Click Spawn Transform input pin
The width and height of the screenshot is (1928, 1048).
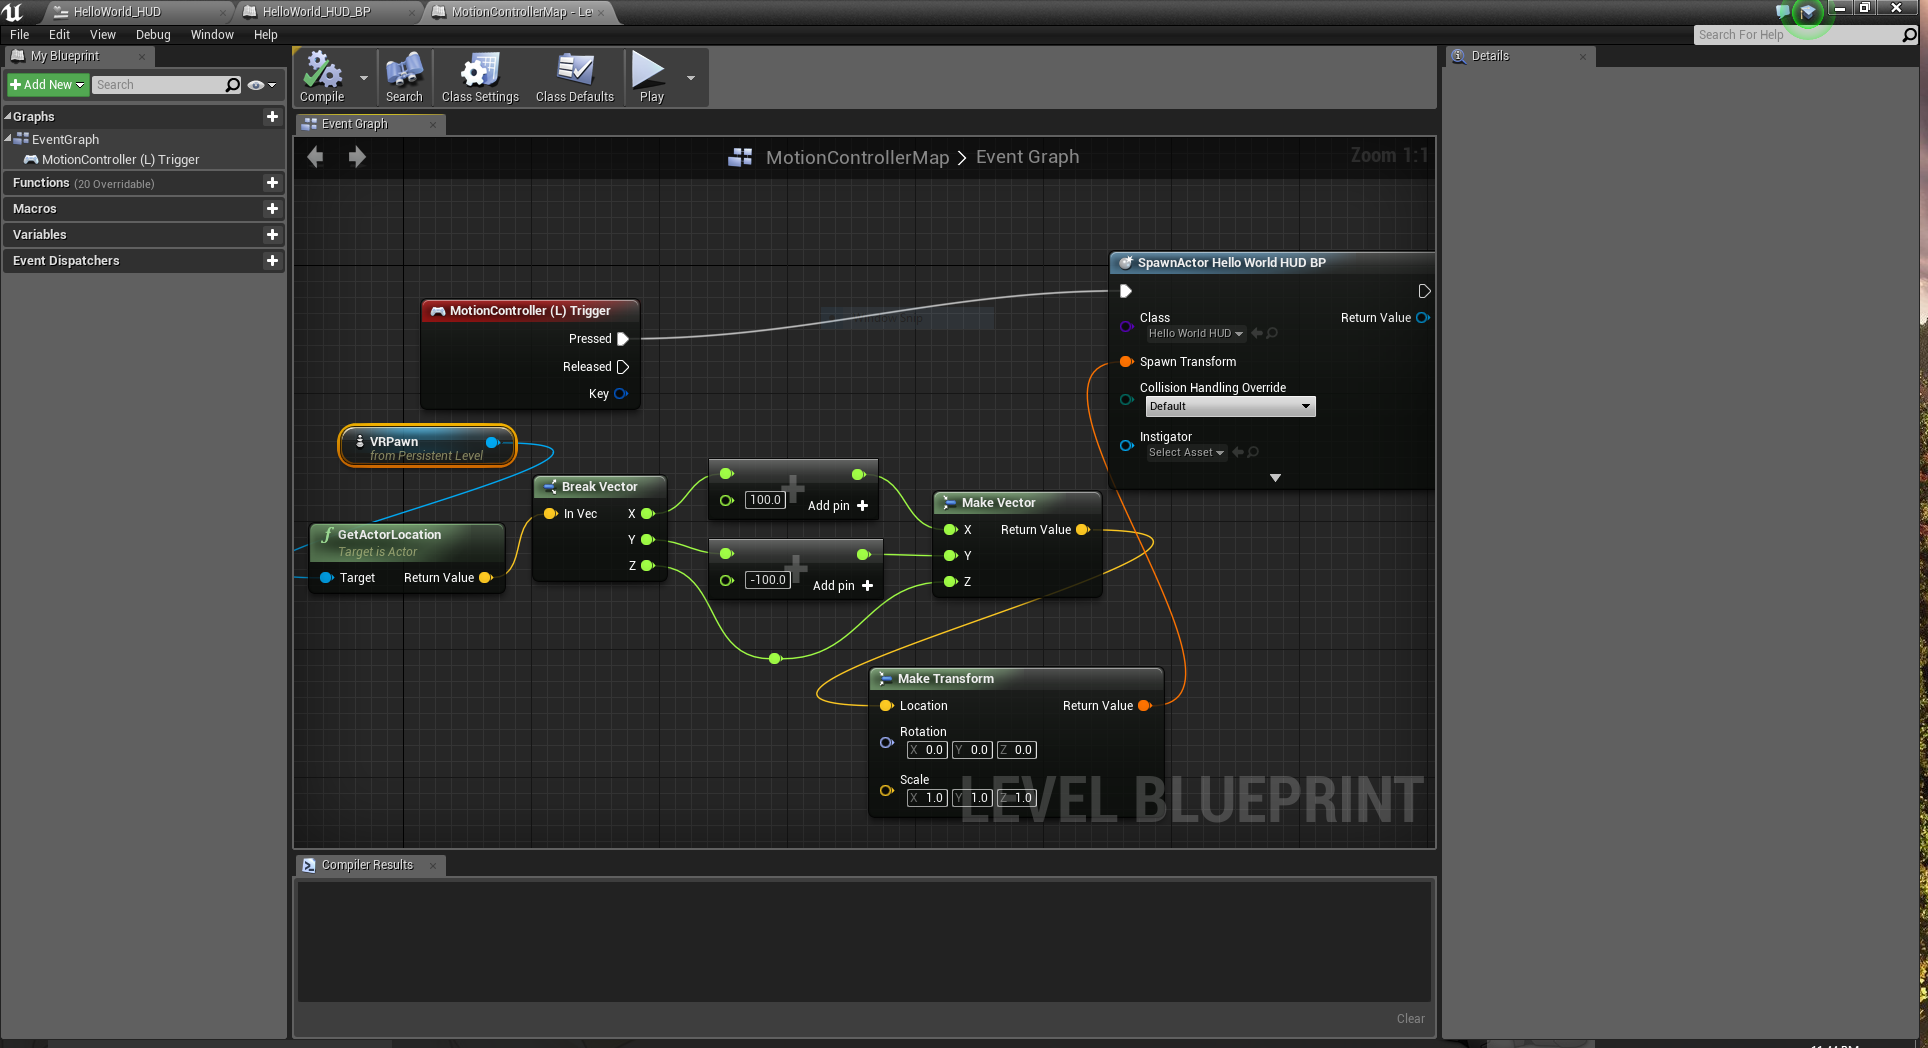pos(1127,362)
